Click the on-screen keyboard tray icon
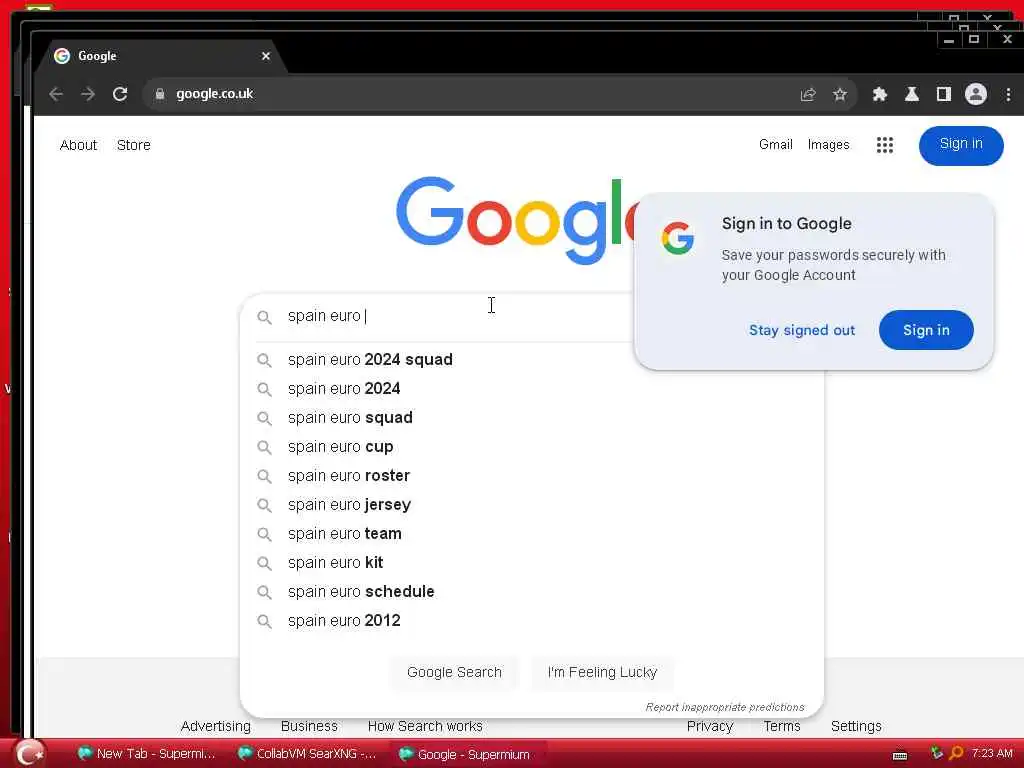This screenshot has height=768, width=1024. tap(900, 755)
